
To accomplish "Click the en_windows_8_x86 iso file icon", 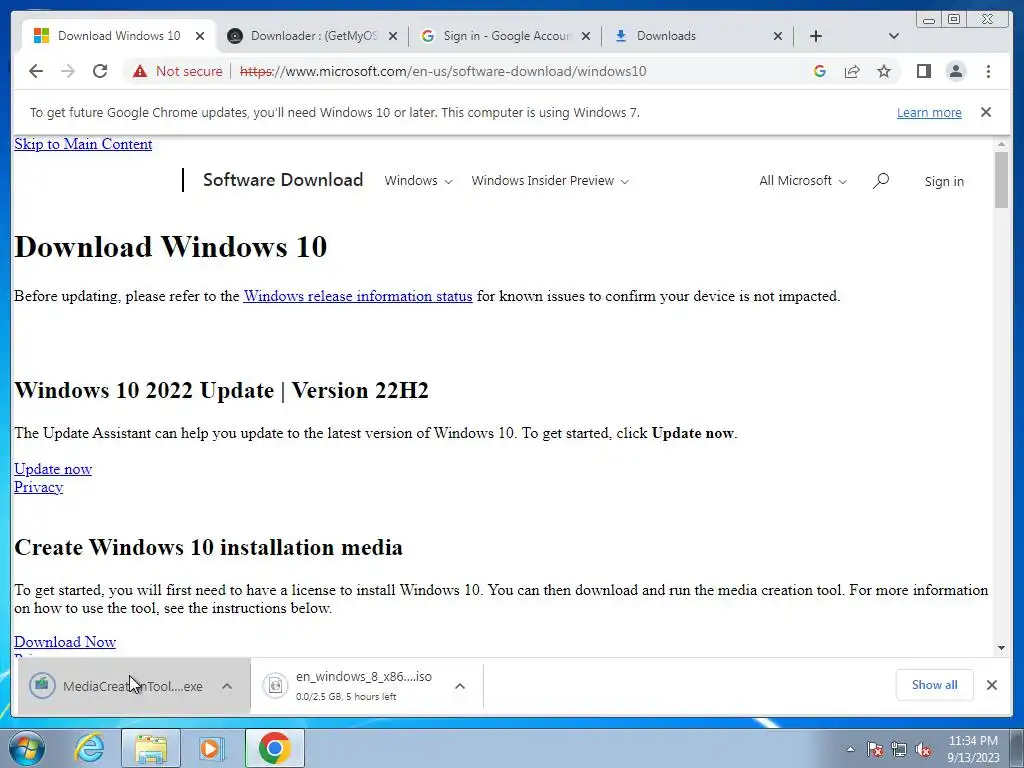I will [275, 685].
